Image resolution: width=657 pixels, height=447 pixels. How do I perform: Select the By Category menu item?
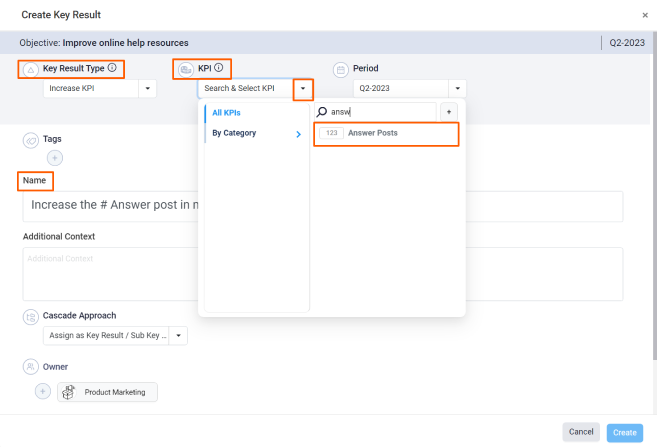coord(256,133)
